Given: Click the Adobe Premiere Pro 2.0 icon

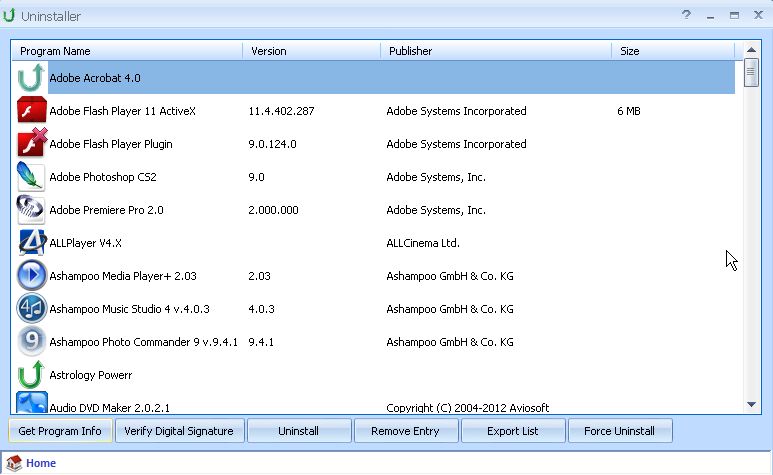Looking at the screenshot, I should point(31,209).
